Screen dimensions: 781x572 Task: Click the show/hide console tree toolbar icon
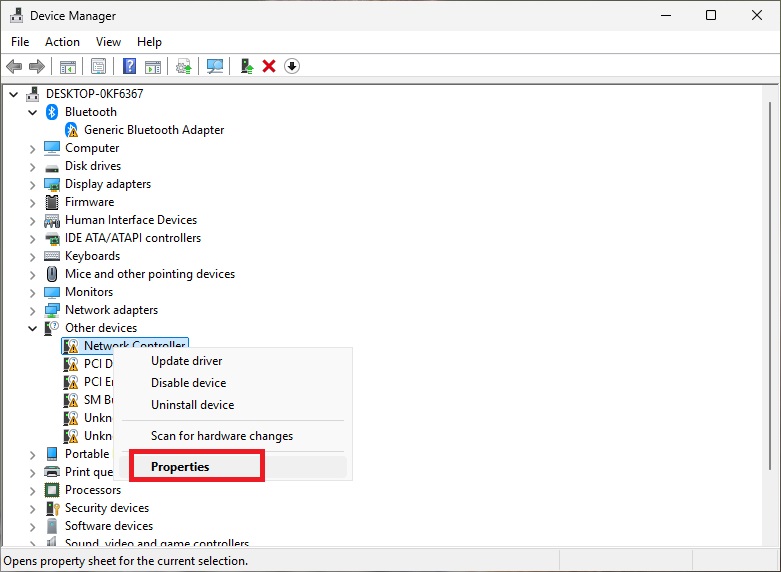[68, 66]
